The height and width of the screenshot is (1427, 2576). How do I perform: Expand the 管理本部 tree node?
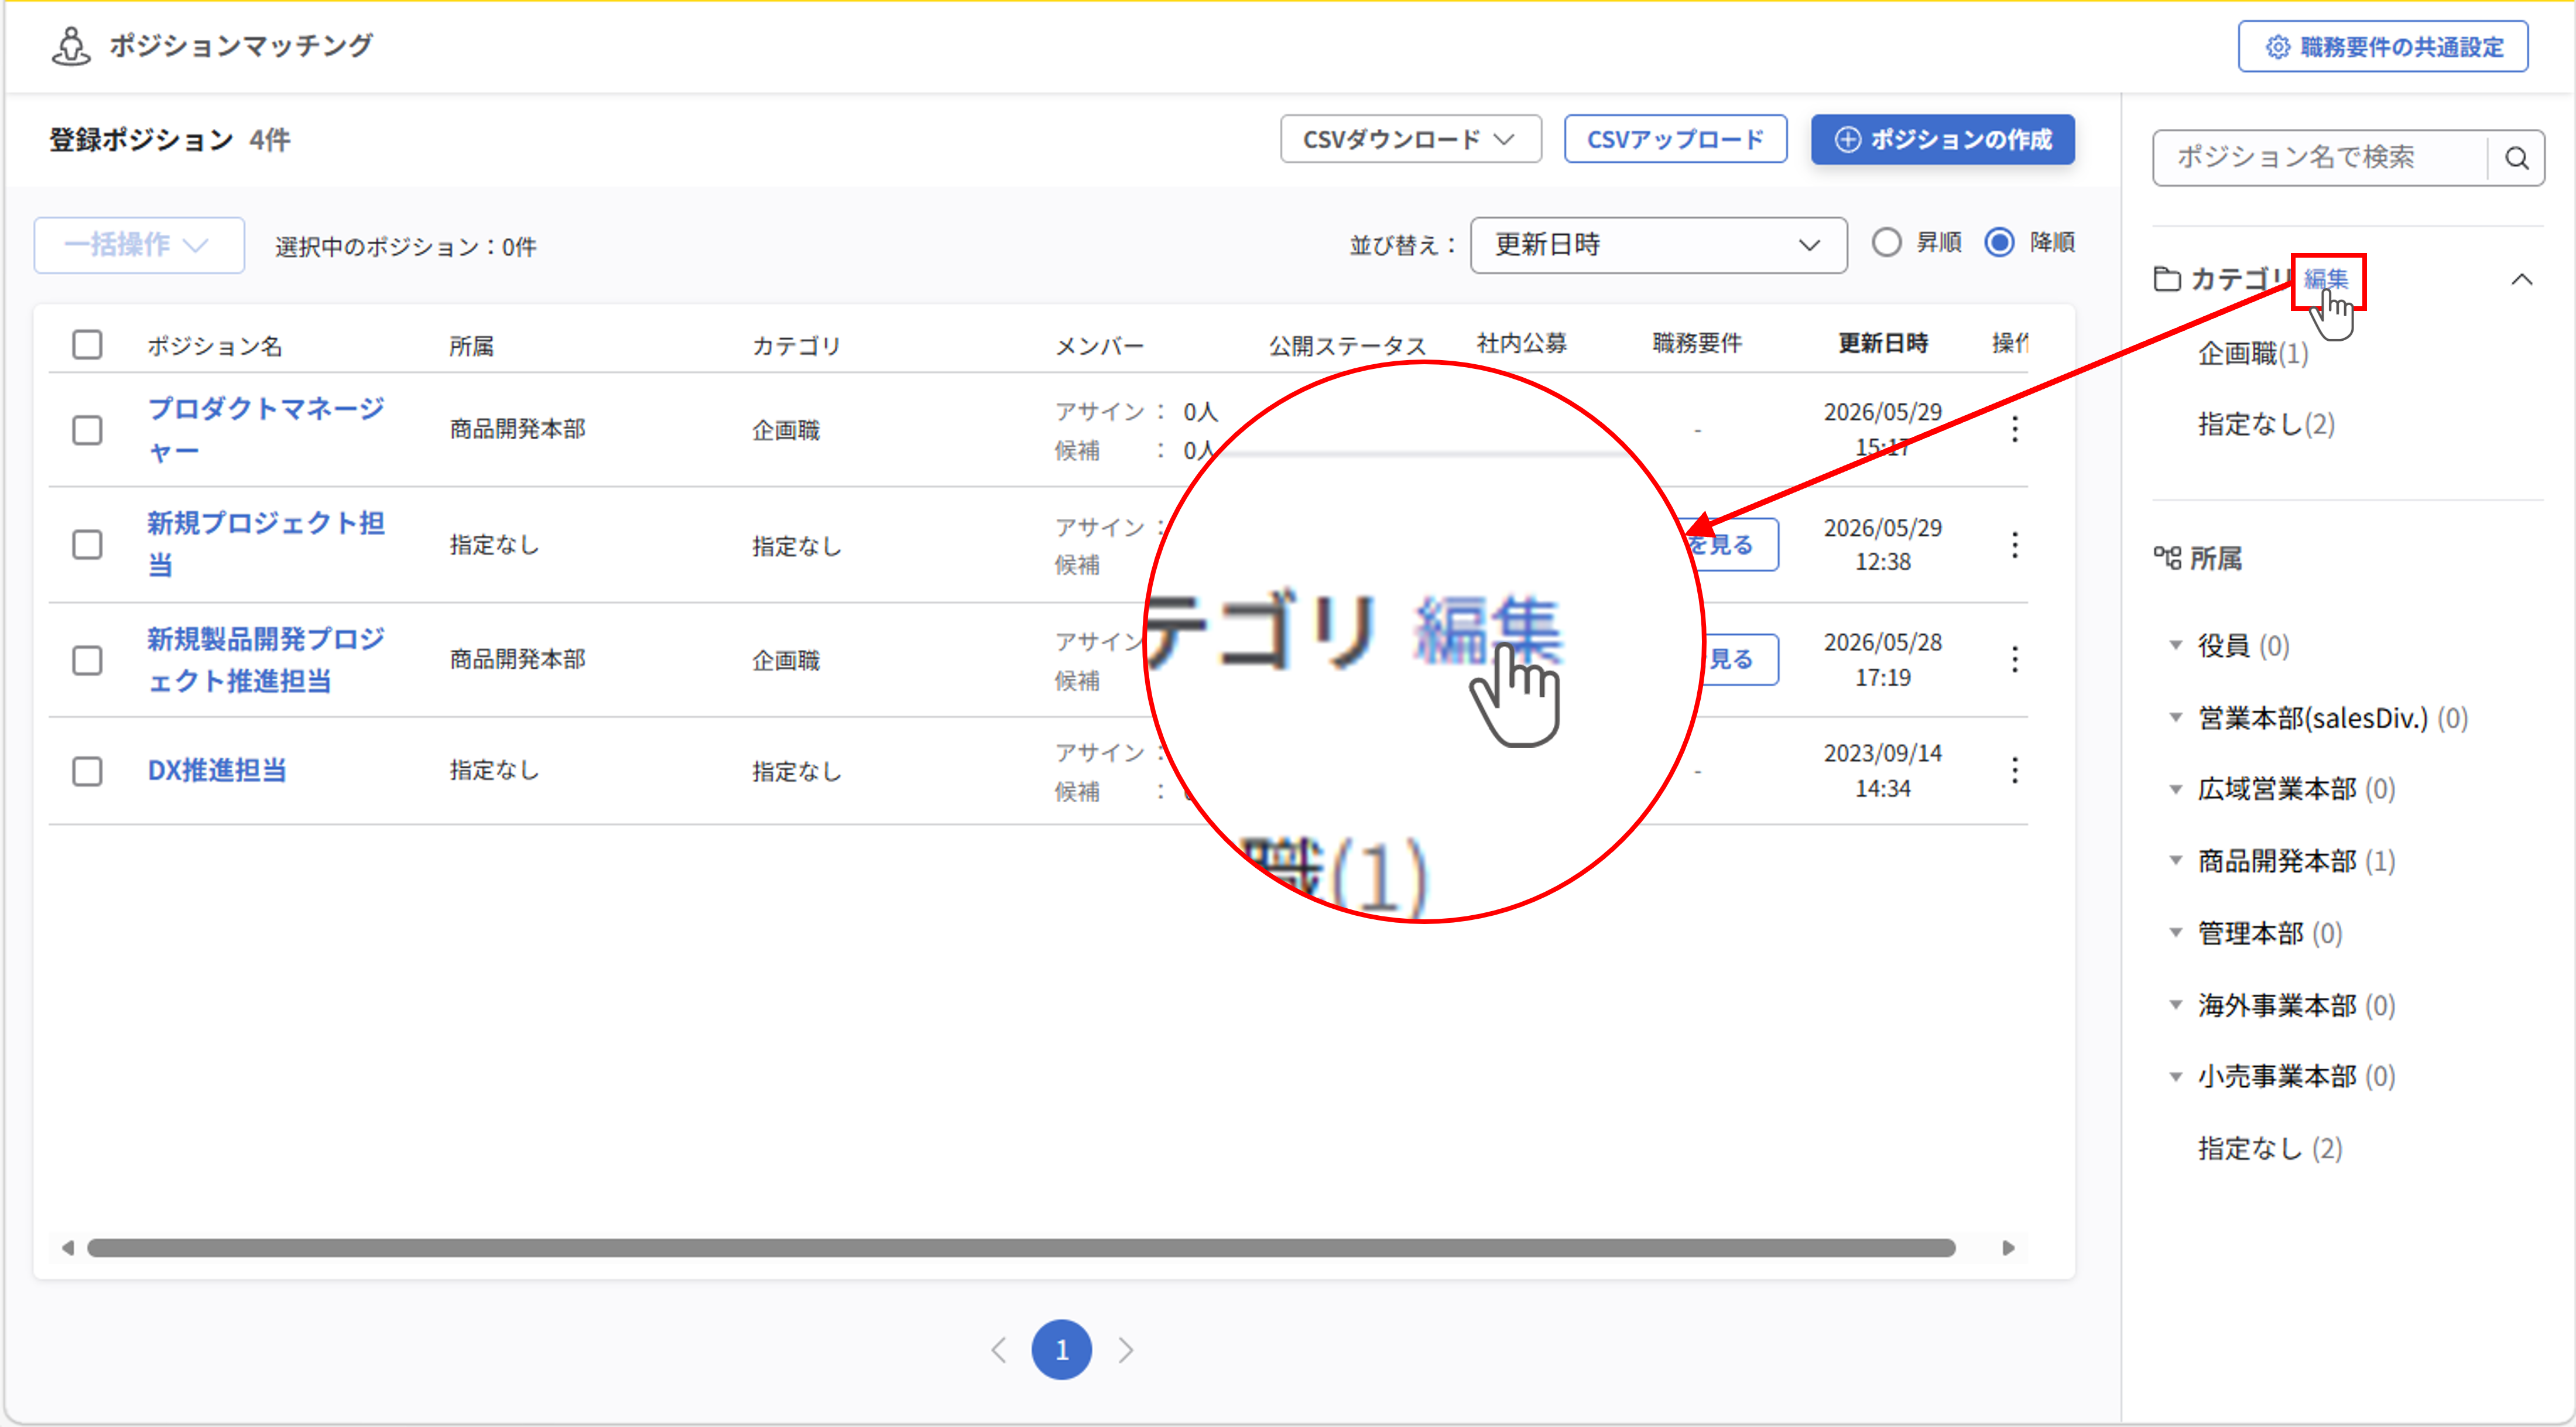pos(2175,932)
